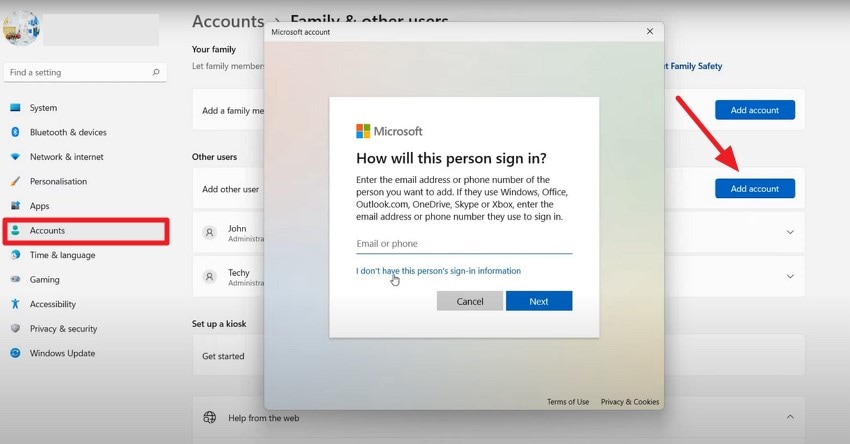Open the Terms of Use link
The width and height of the screenshot is (850, 444).
(x=568, y=402)
